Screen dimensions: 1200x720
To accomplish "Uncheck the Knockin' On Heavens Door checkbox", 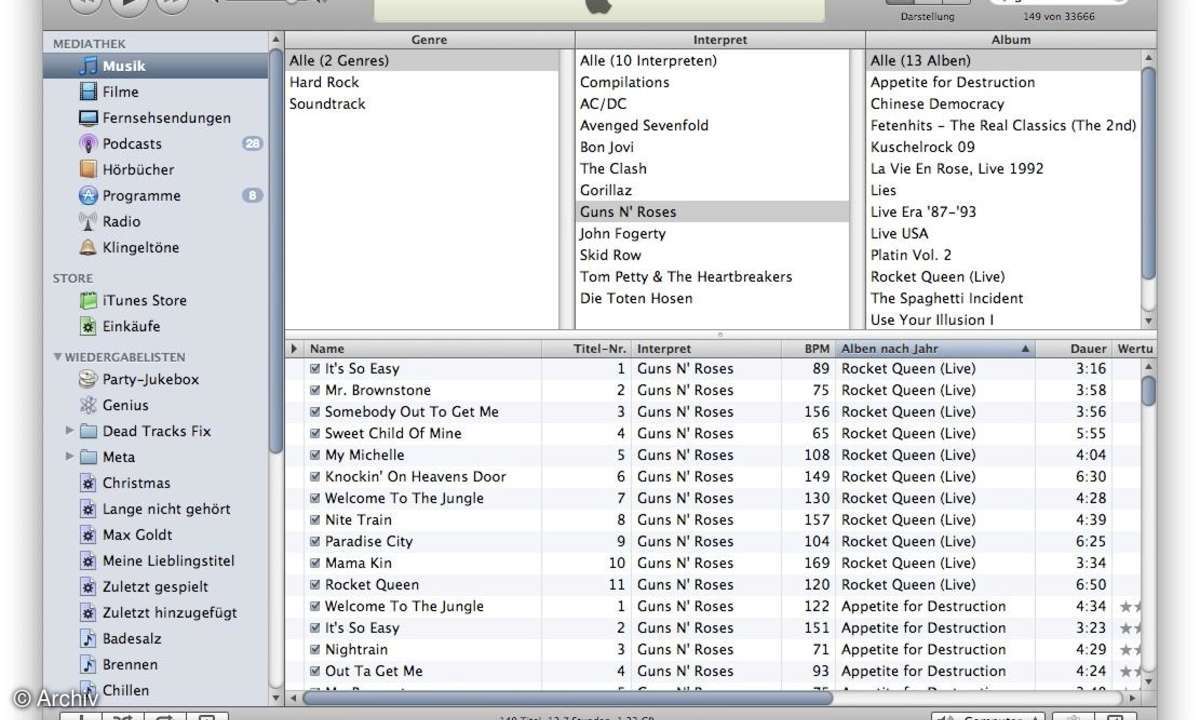I will click(316, 477).
